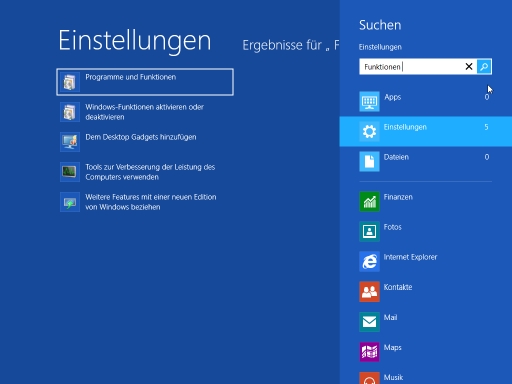Click the Dateien document icon
The width and height of the screenshot is (512, 384).
pos(369,161)
